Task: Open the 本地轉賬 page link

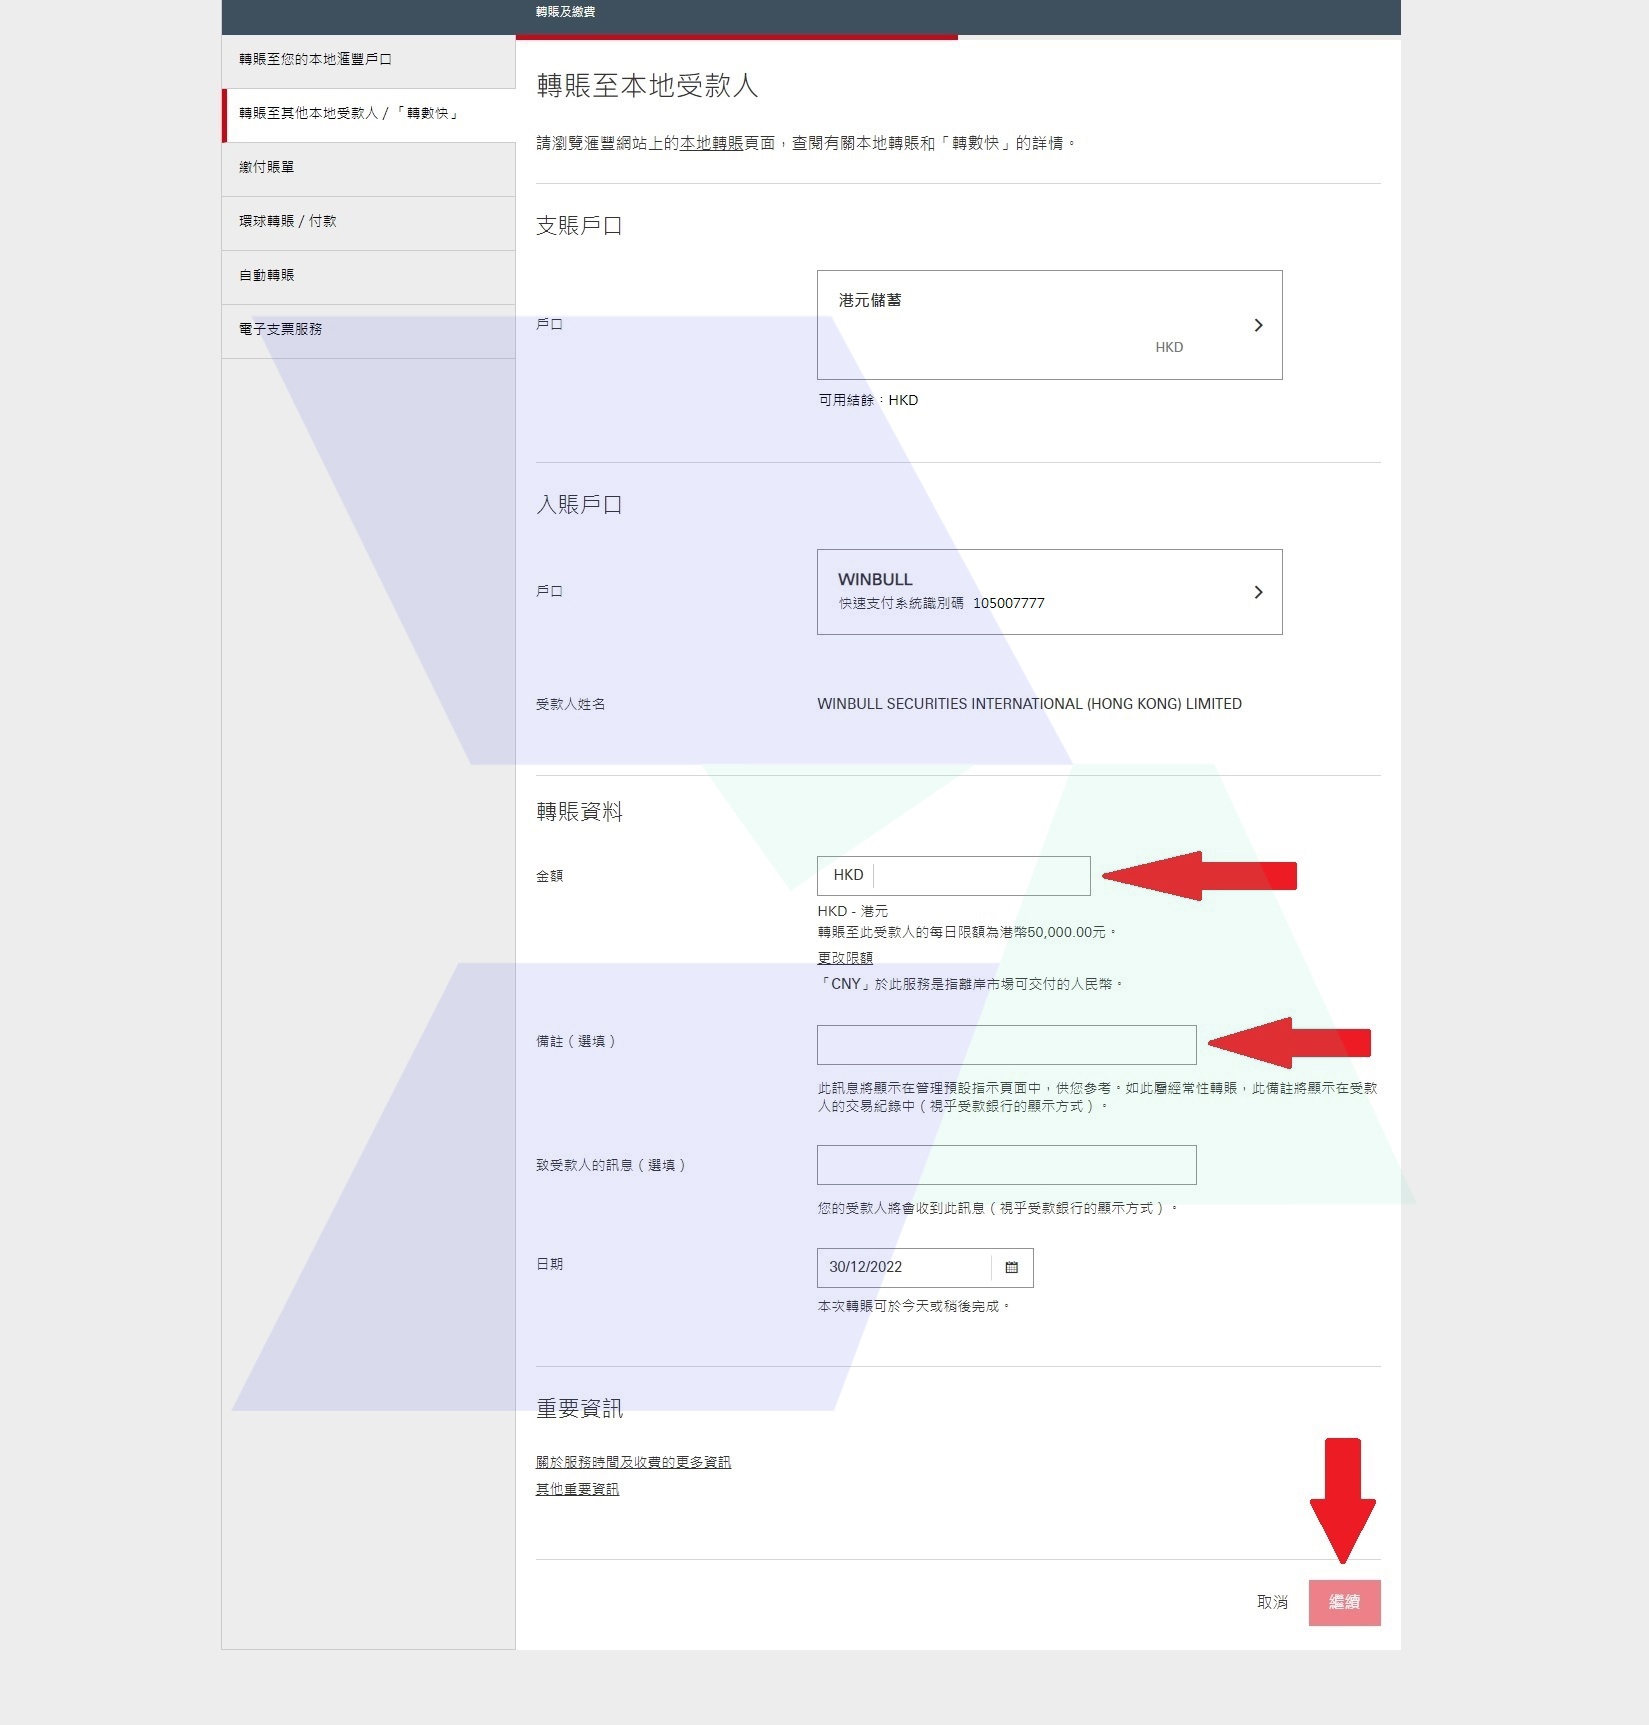Action: tap(711, 144)
